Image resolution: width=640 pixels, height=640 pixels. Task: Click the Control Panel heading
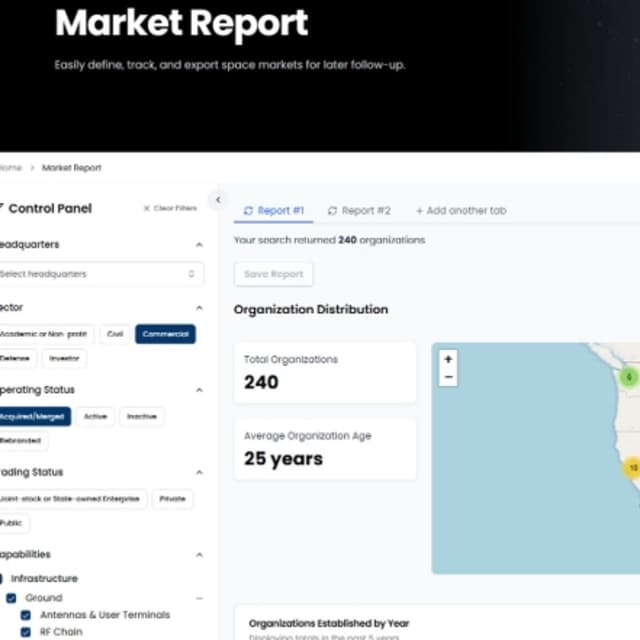click(x=50, y=209)
